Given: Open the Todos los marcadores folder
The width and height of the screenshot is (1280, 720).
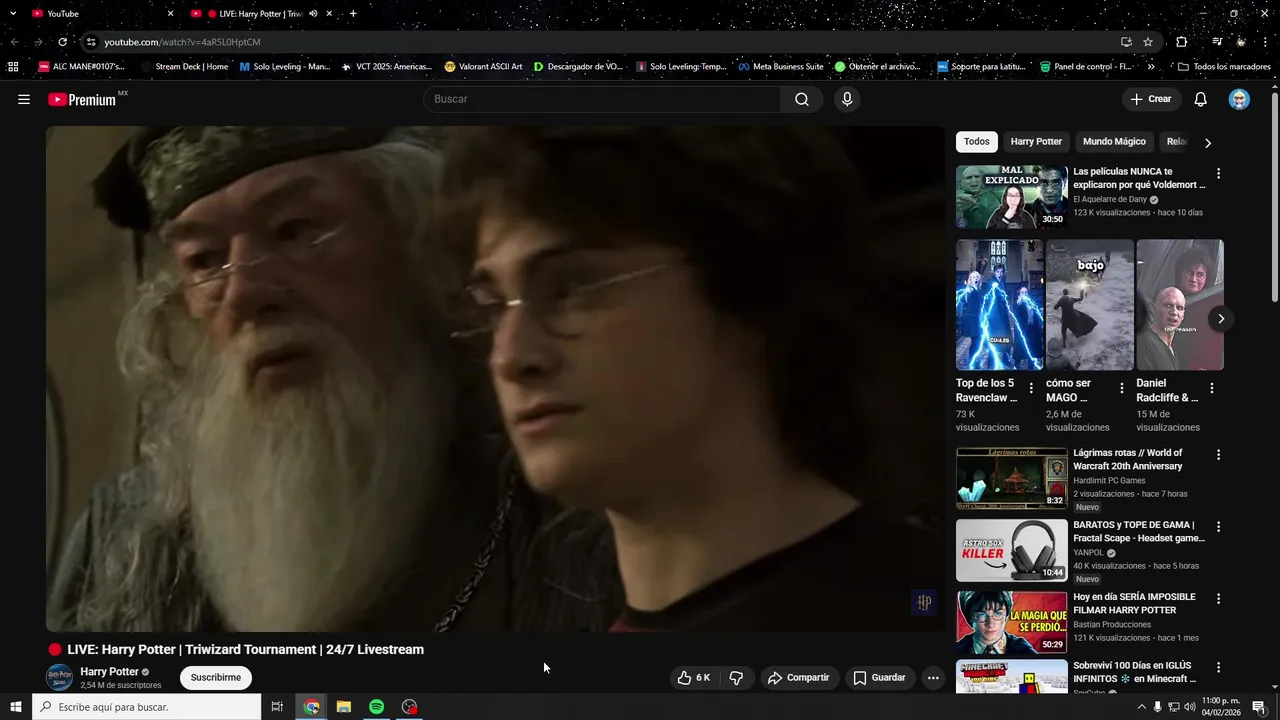Looking at the screenshot, I should pos(1225,67).
